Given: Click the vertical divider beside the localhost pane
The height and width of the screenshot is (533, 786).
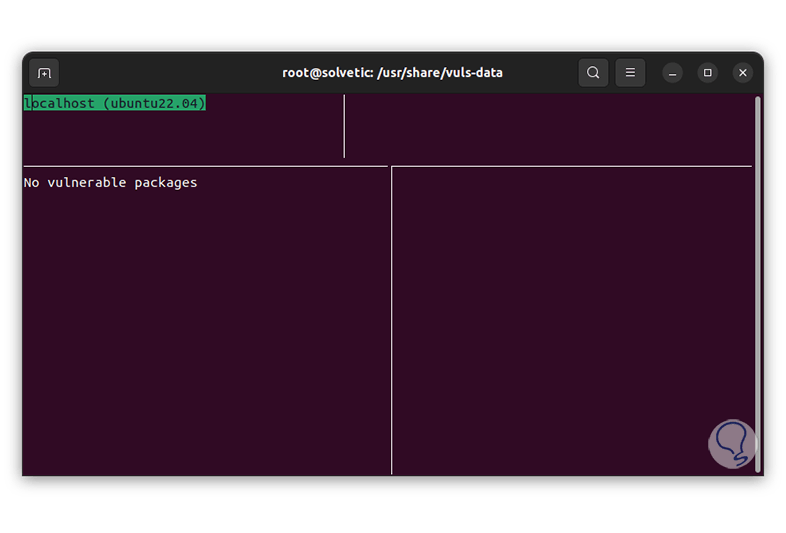Looking at the screenshot, I should 344,127.
